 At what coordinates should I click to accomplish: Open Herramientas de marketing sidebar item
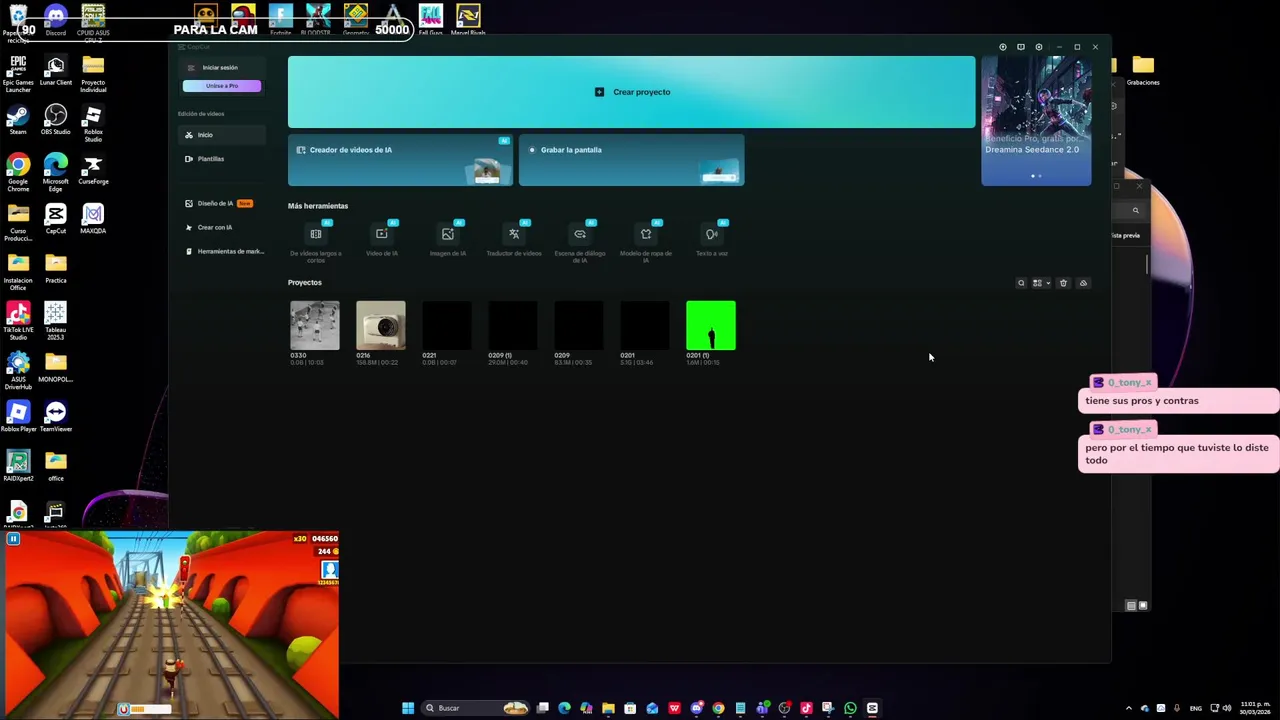222,251
